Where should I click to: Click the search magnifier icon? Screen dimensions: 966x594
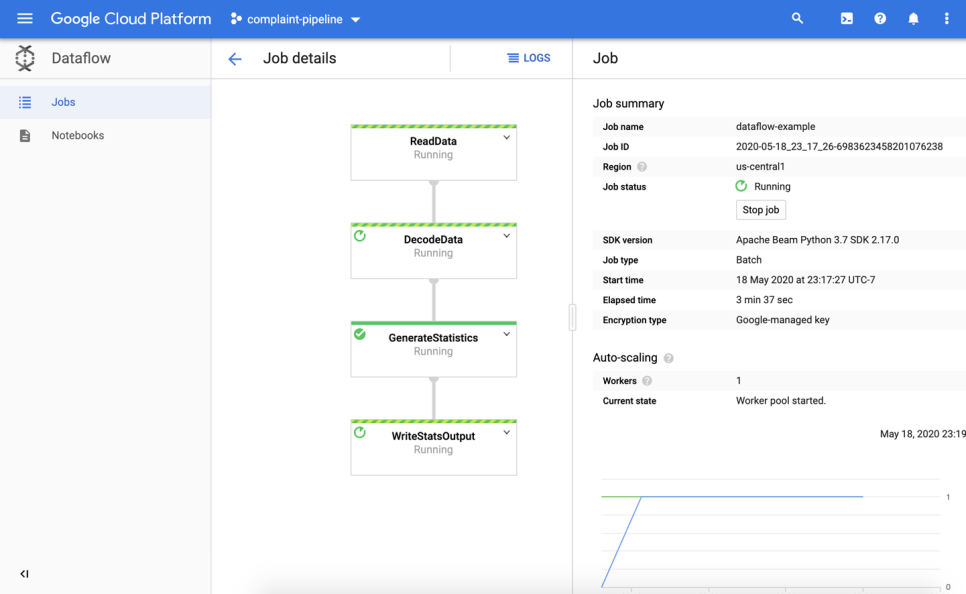[x=797, y=18]
